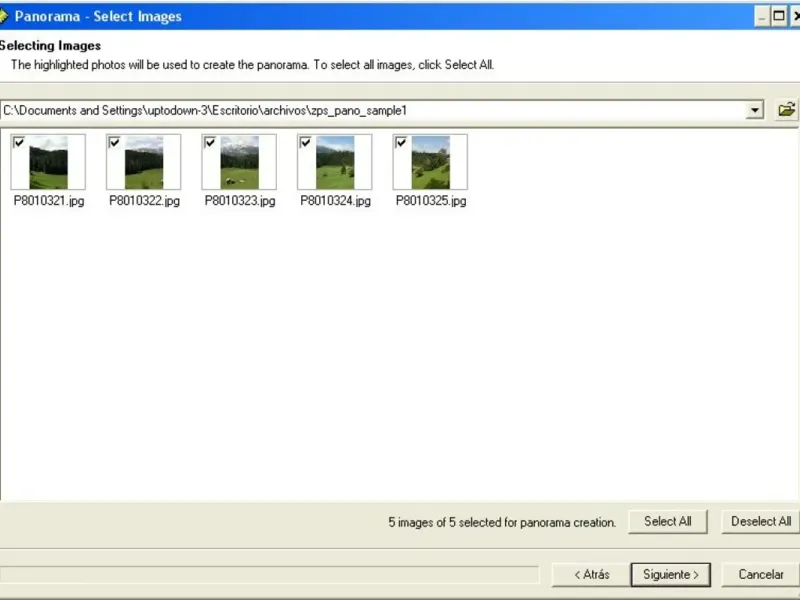Uncheck the P8010321.jpg checkbox

(19, 142)
